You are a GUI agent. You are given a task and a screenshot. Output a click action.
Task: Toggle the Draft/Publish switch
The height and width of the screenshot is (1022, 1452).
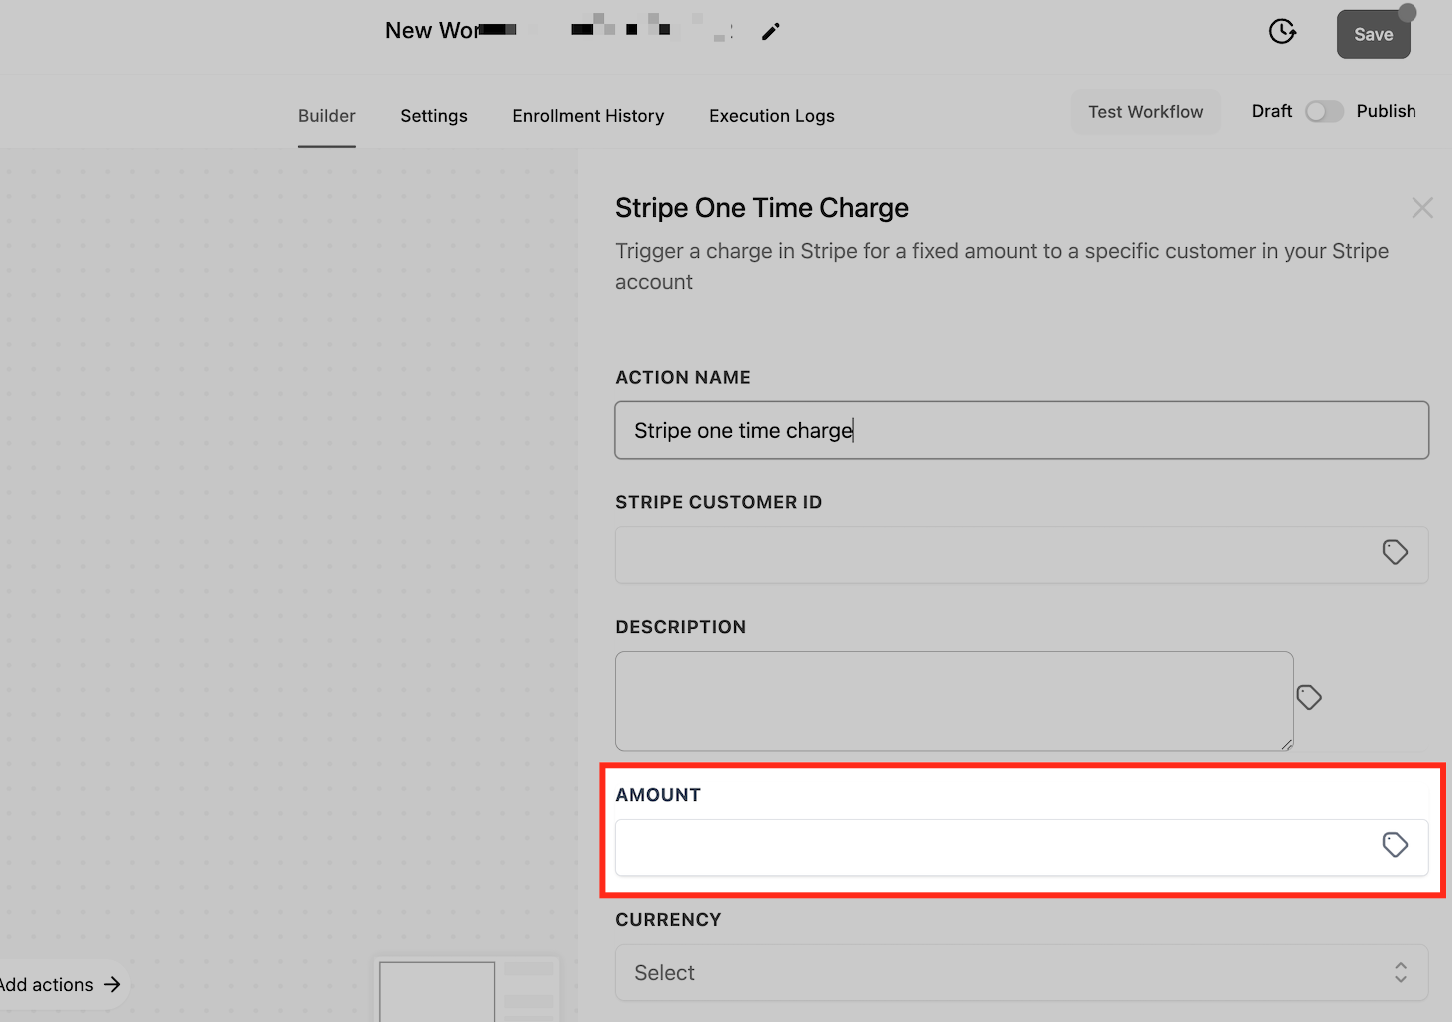click(x=1324, y=112)
